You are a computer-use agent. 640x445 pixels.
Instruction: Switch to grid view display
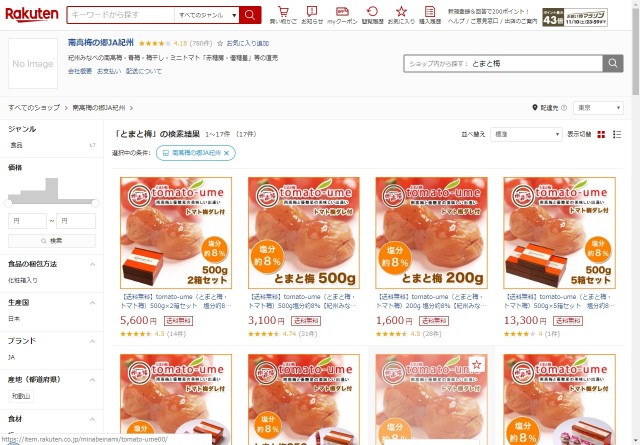coord(601,134)
